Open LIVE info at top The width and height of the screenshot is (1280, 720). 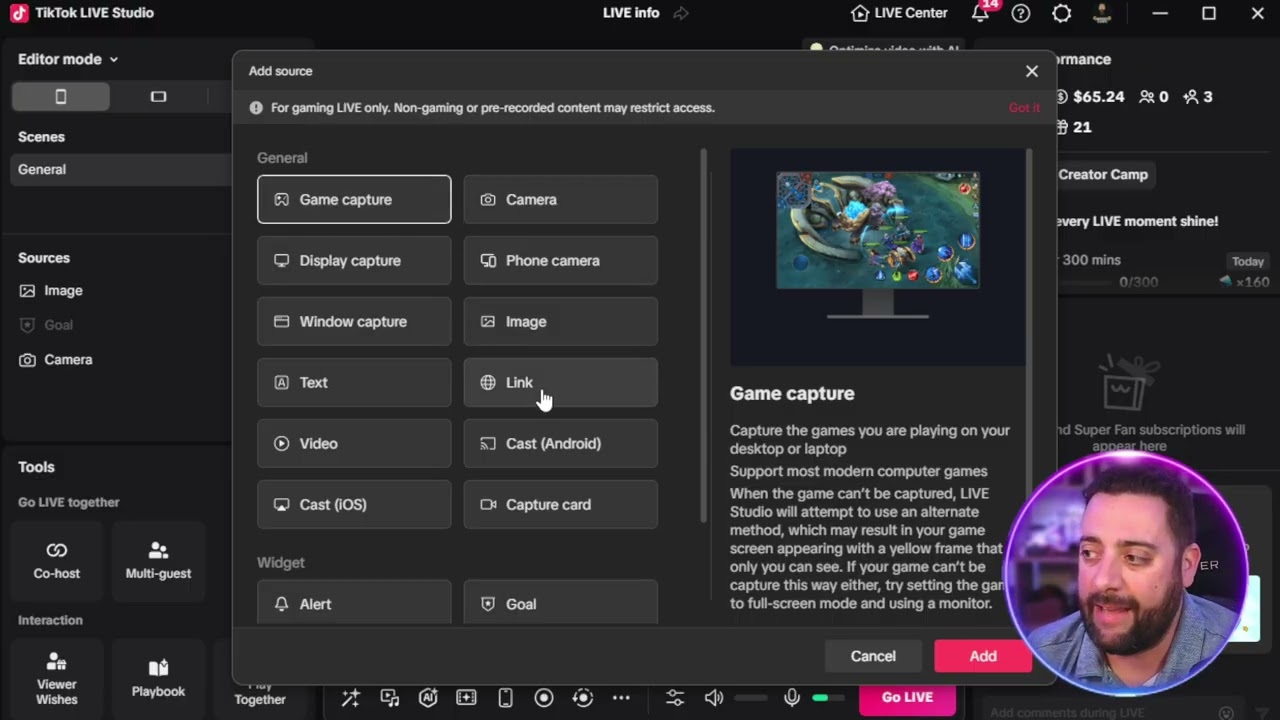(631, 13)
